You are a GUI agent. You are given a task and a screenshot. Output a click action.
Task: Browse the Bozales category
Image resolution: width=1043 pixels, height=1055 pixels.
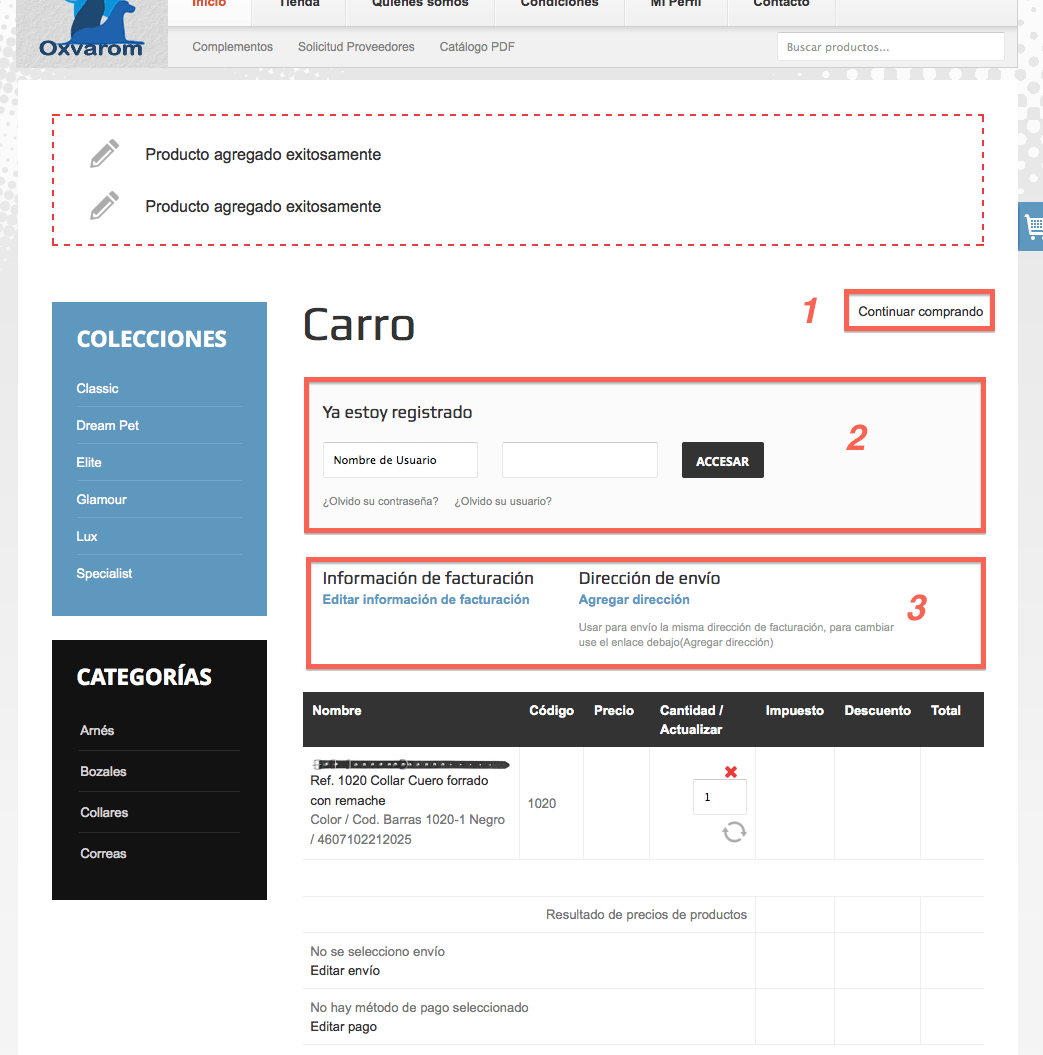pyautogui.click(x=103, y=771)
